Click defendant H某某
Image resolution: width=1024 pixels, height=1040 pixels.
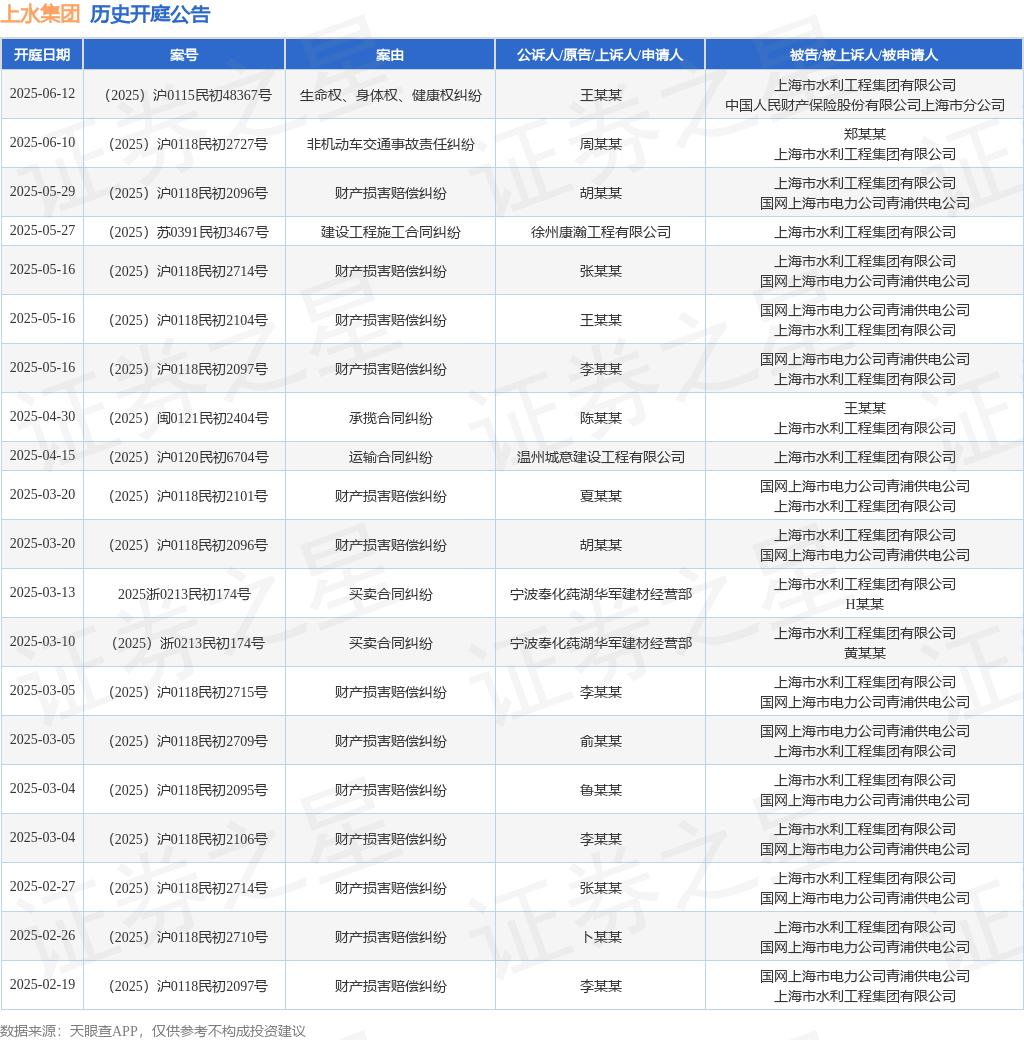tap(865, 604)
